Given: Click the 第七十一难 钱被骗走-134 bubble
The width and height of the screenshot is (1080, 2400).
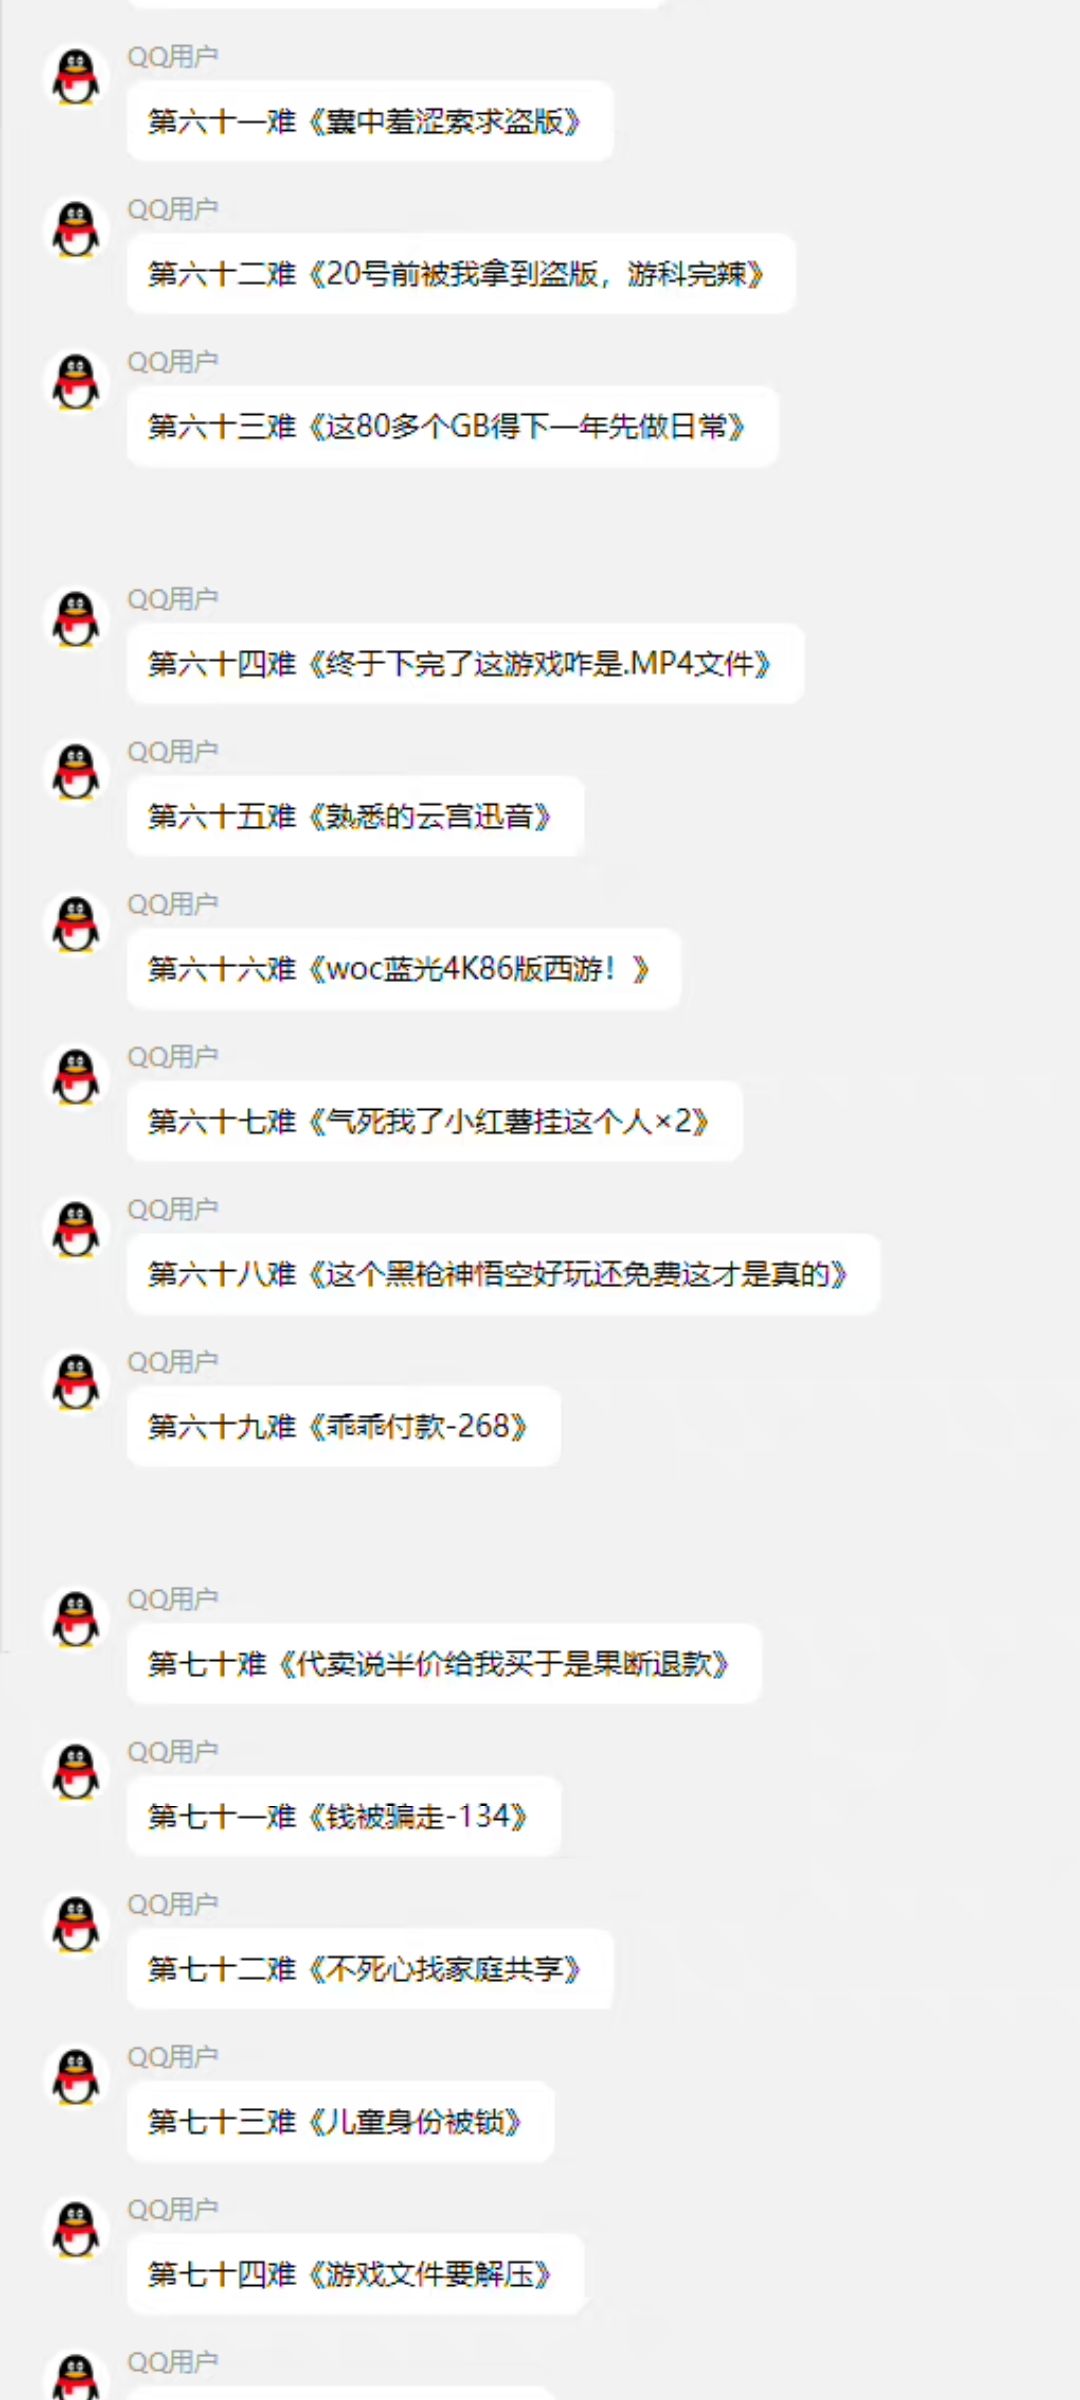Looking at the screenshot, I should click(343, 1816).
